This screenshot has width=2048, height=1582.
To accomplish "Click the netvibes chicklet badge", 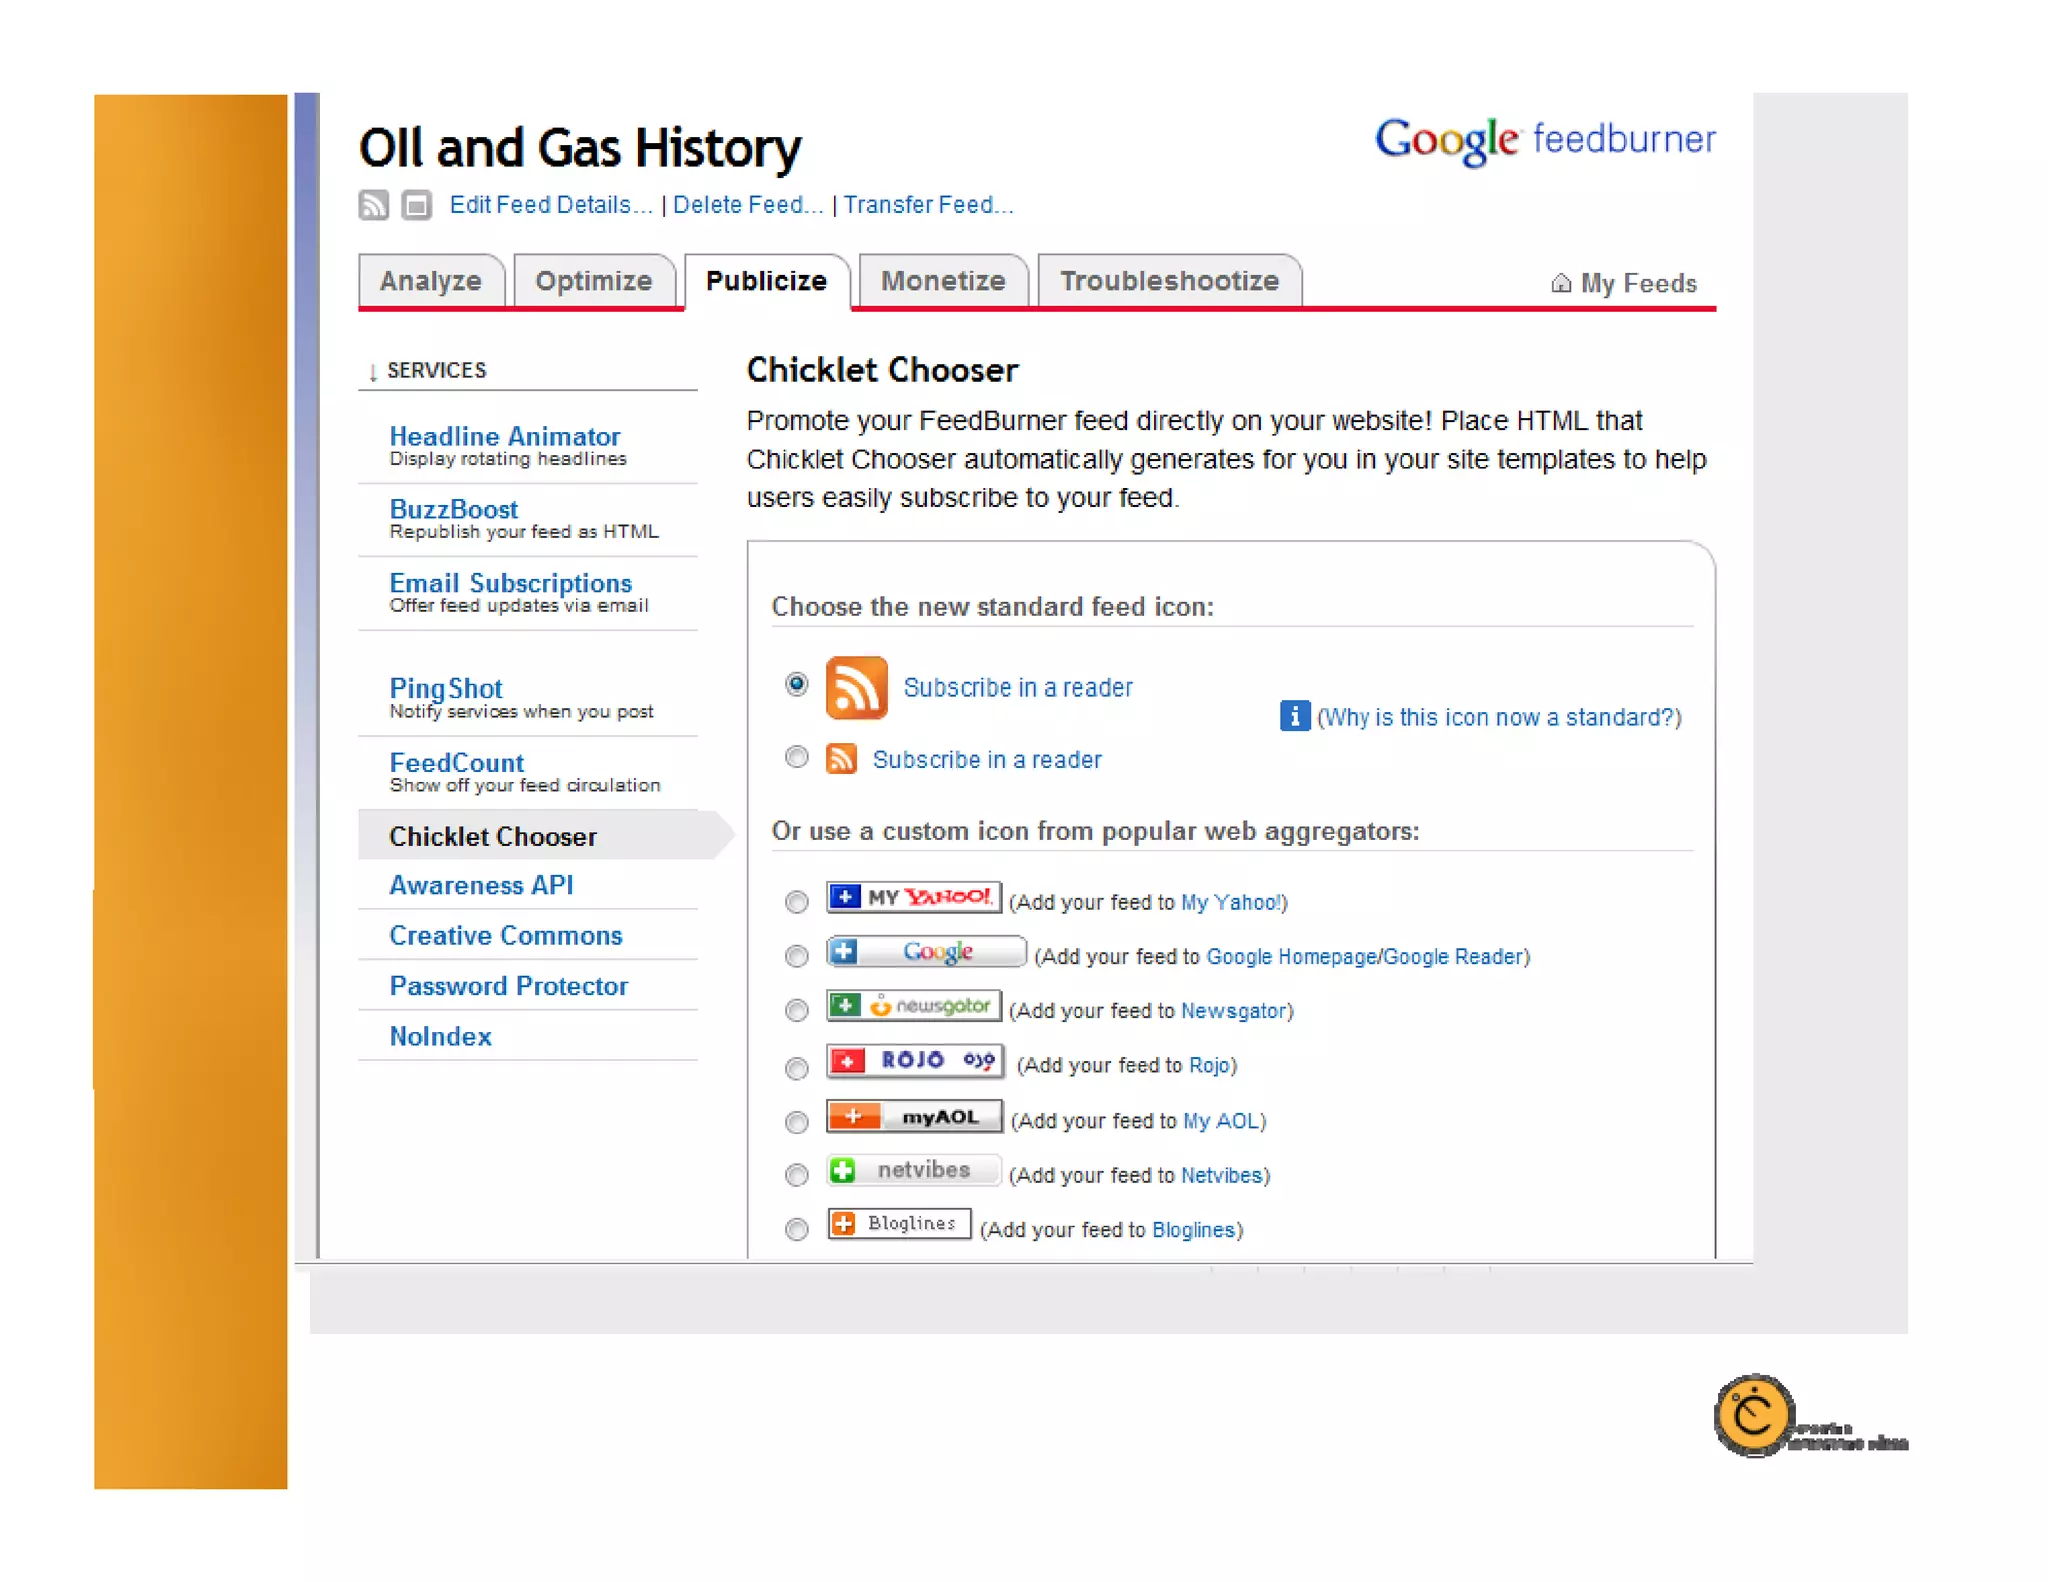I will [913, 1170].
